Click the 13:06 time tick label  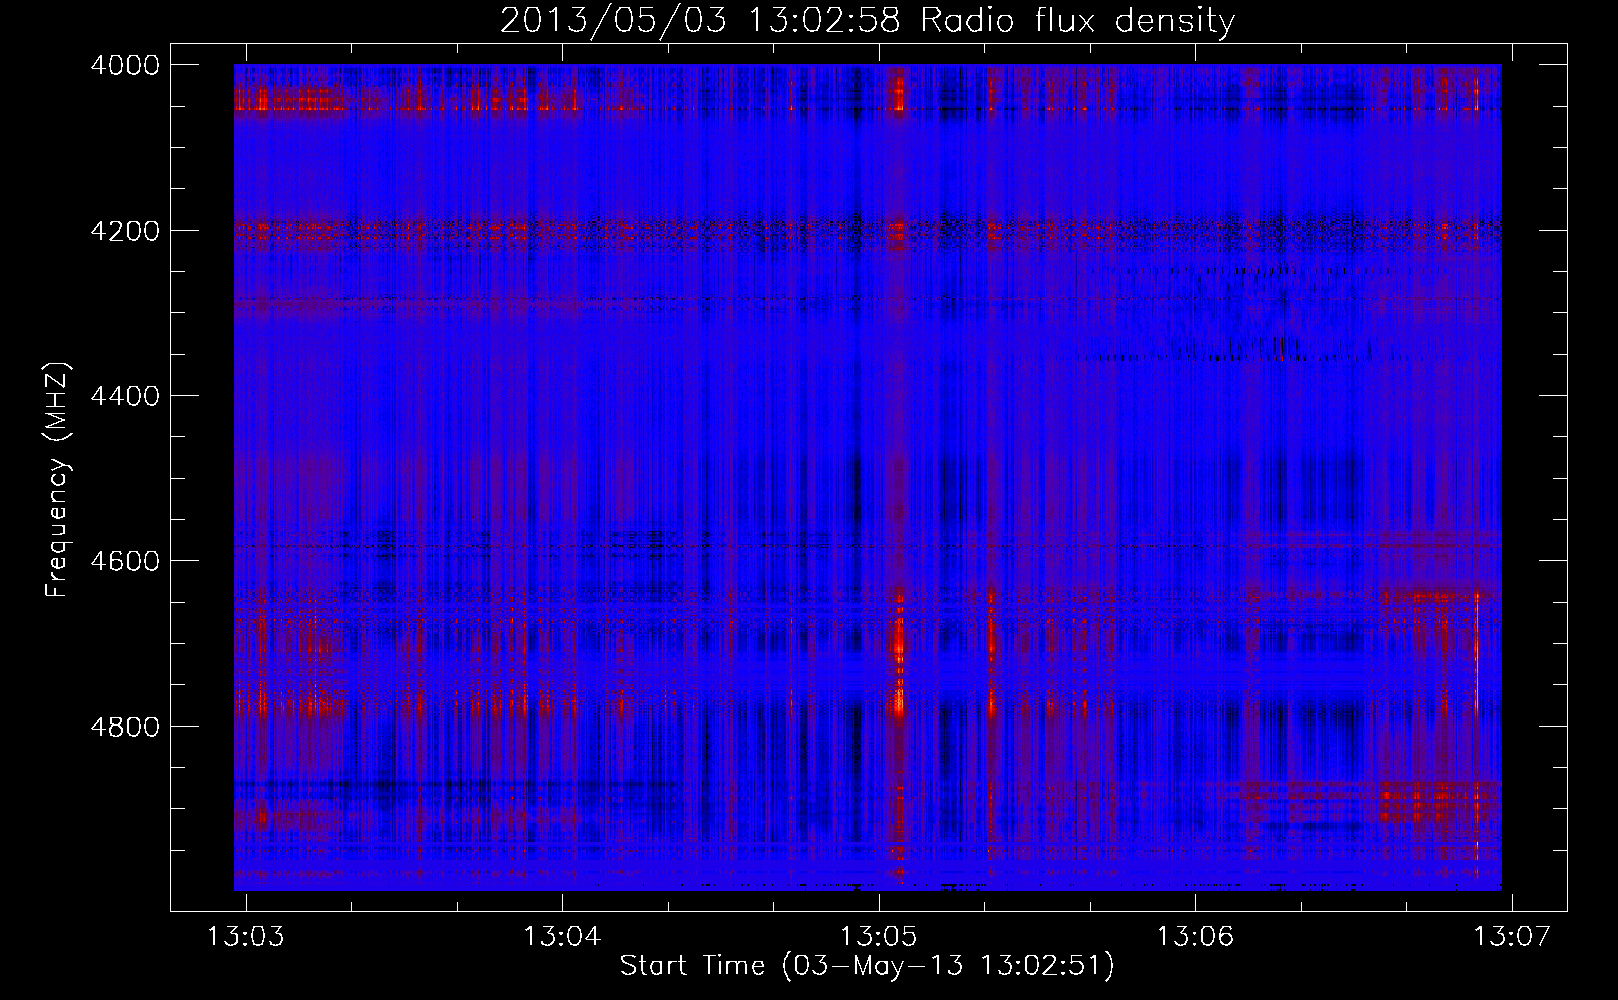(1195, 937)
